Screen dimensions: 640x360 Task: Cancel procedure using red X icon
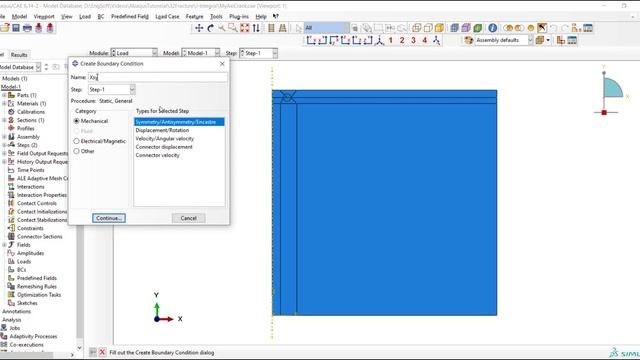[102, 352]
